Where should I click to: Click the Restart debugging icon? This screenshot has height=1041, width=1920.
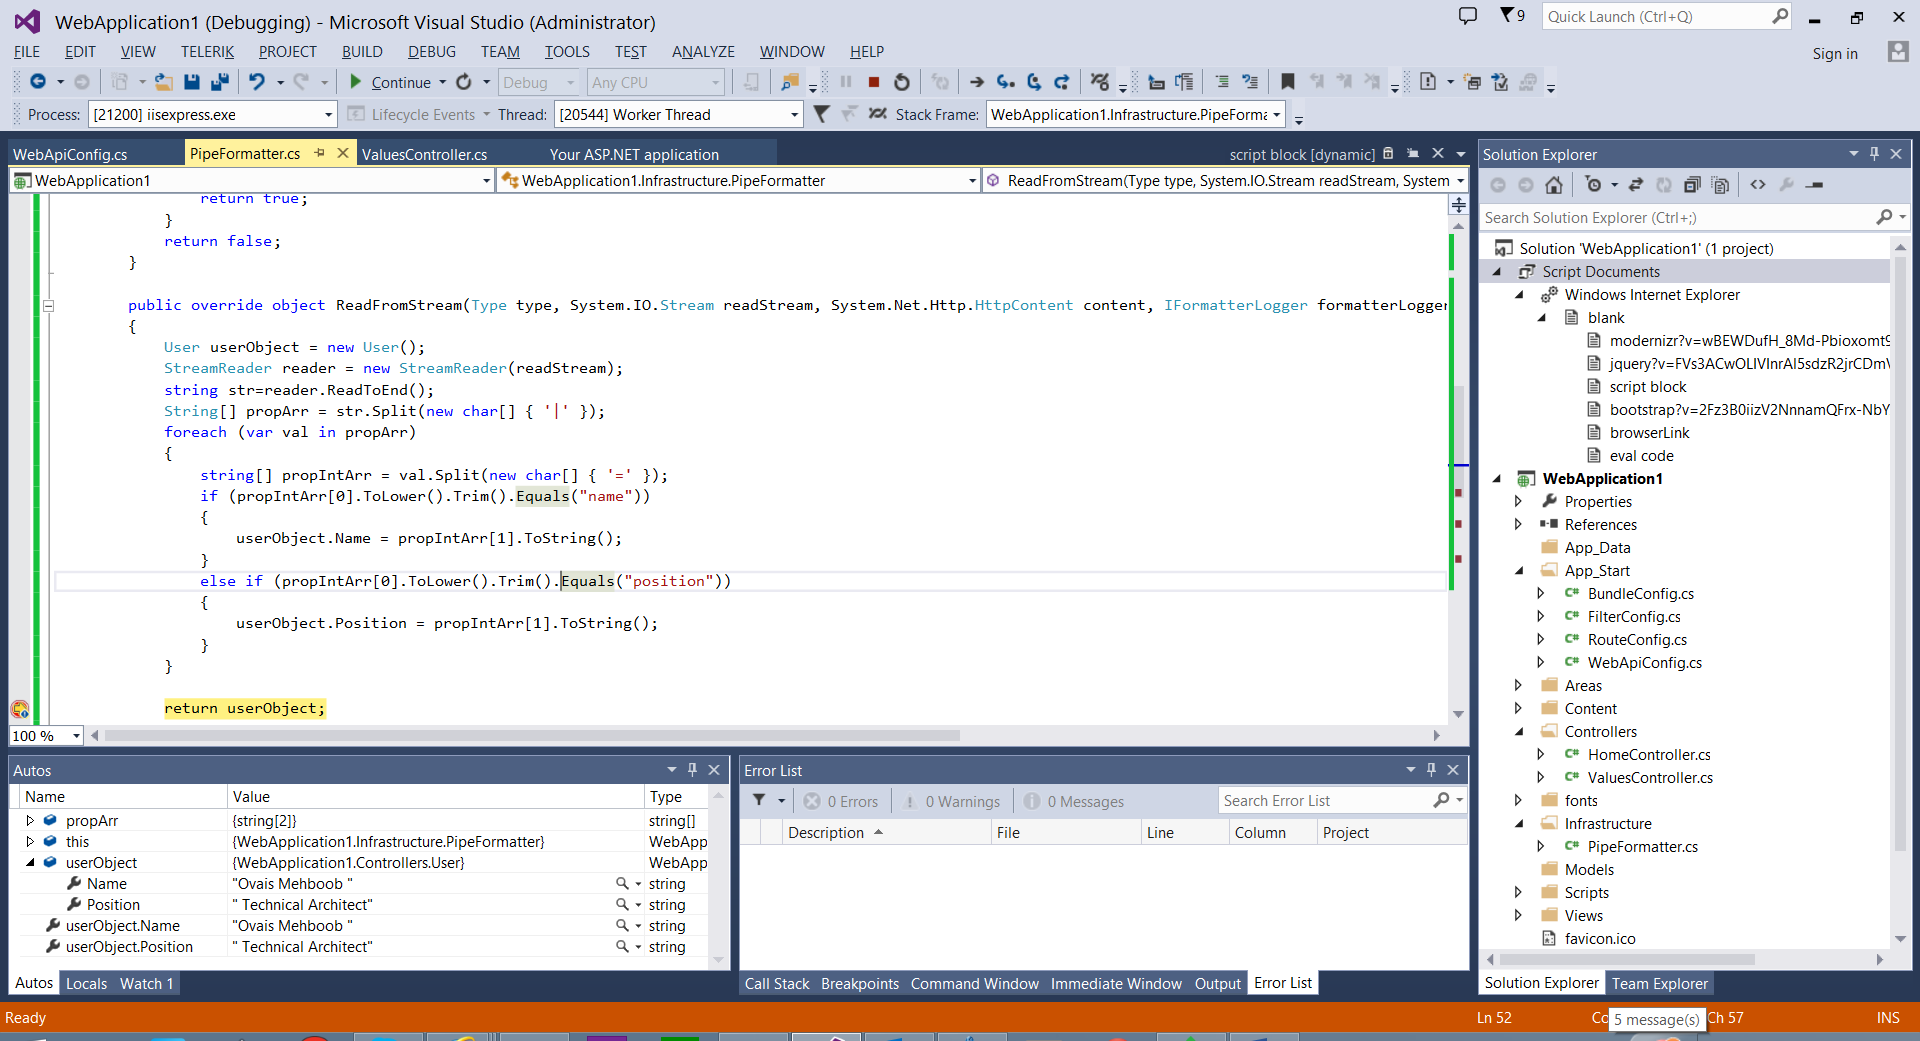click(902, 82)
